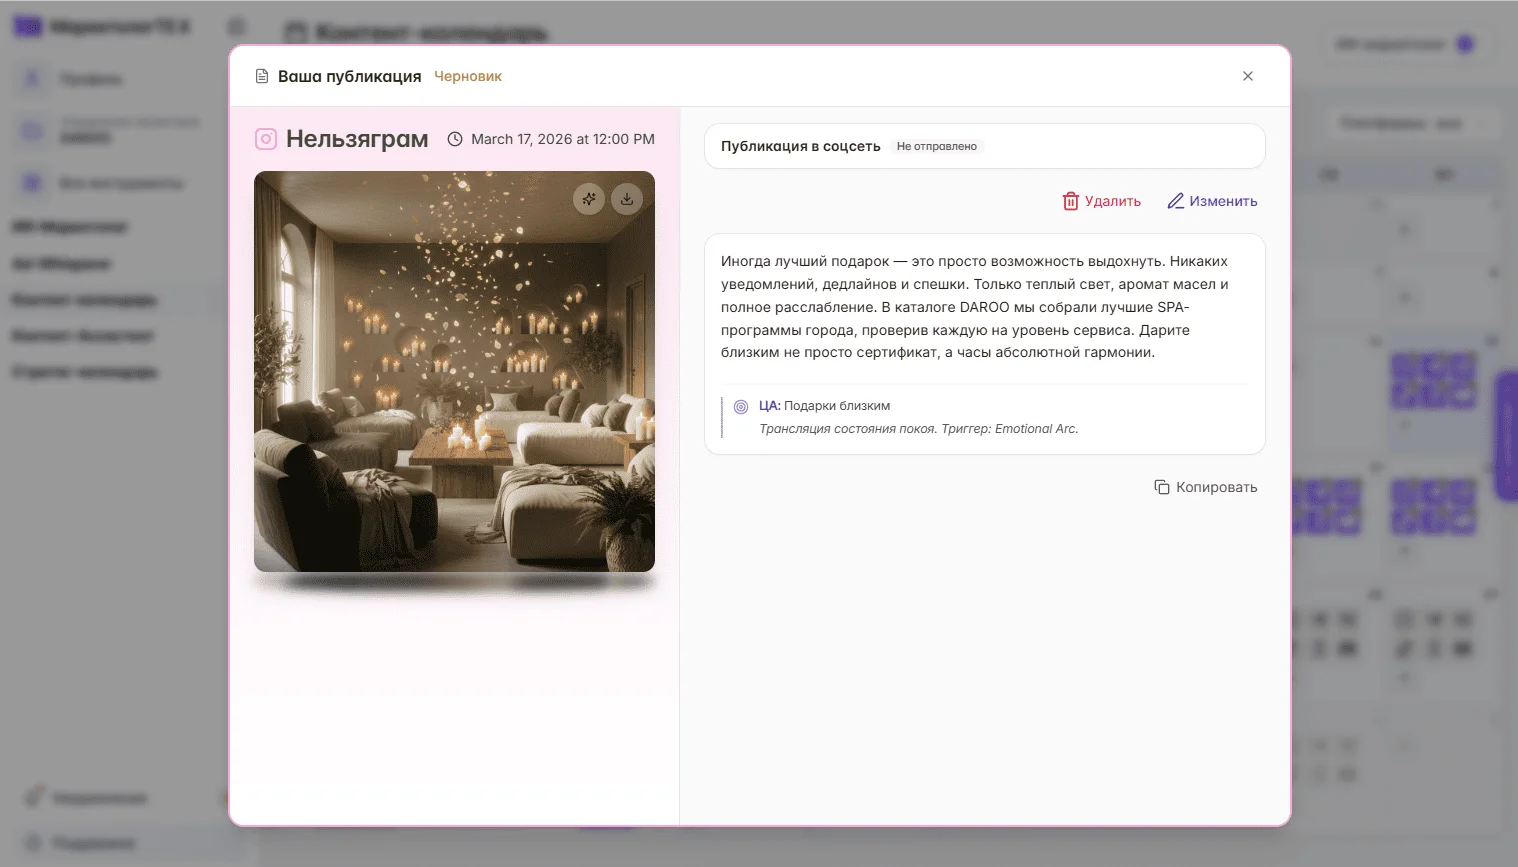Click the post caption text about DAROO
Image resolution: width=1518 pixels, height=867 pixels.
(x=974, y=307)
